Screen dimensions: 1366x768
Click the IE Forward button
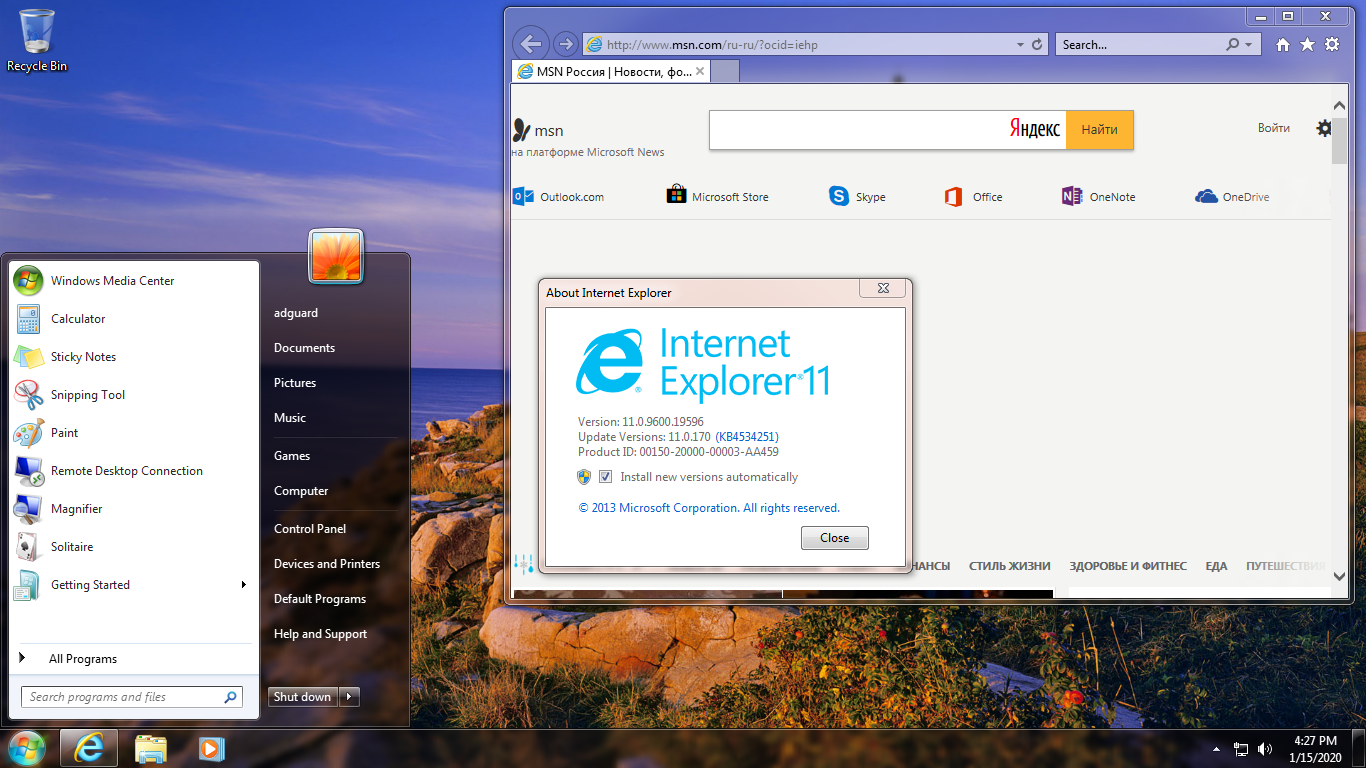566,44
